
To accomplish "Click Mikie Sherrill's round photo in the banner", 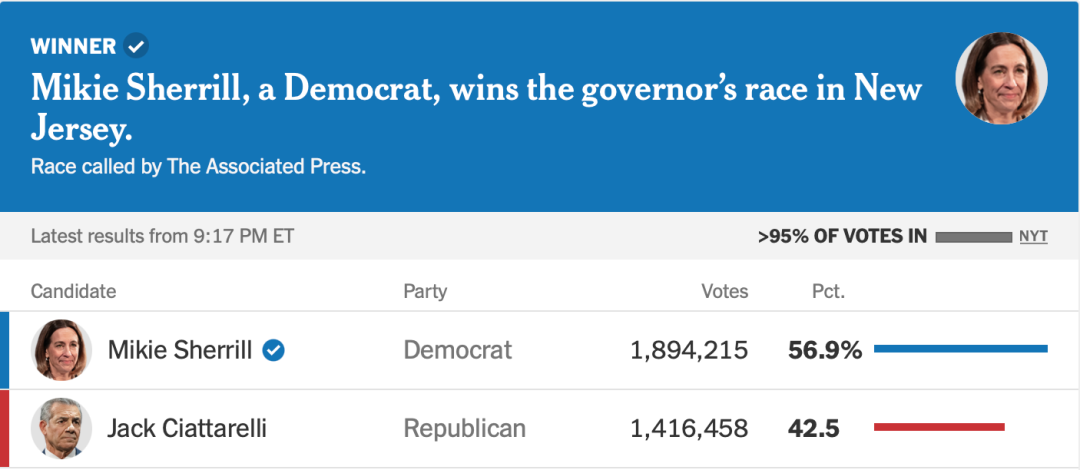I will point(1001,78).
